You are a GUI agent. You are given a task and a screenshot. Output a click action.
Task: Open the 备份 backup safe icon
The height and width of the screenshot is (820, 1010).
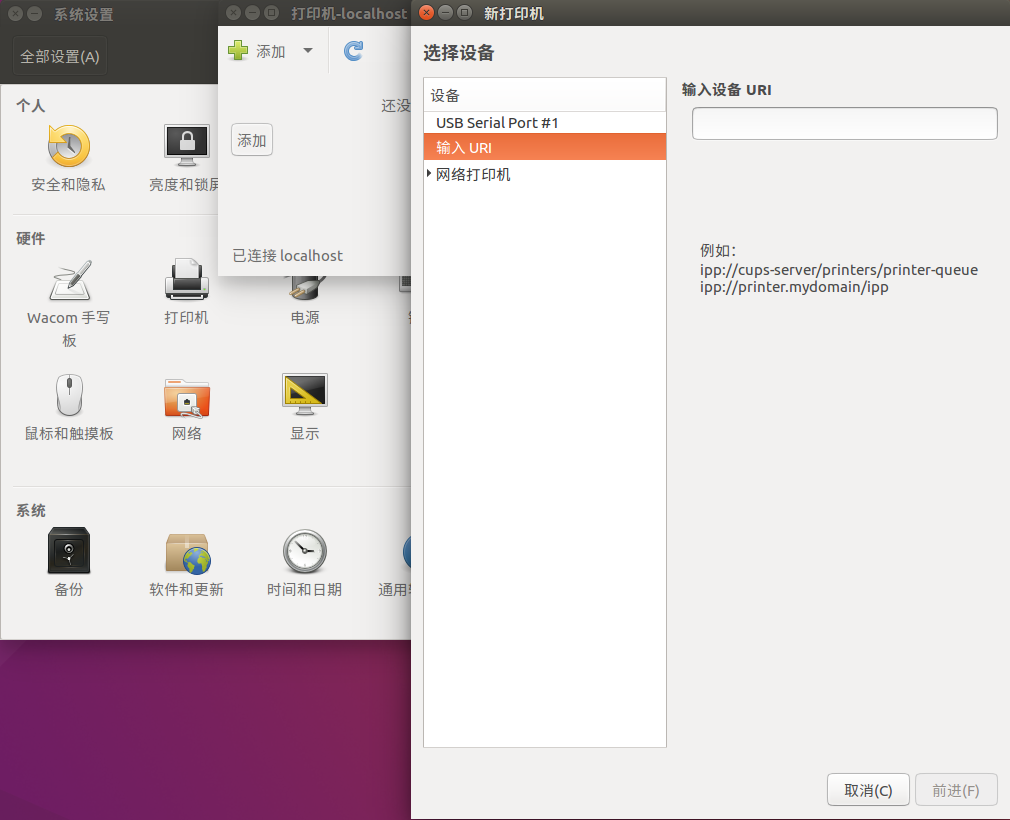pyautogui.click(x=69, y=562)
